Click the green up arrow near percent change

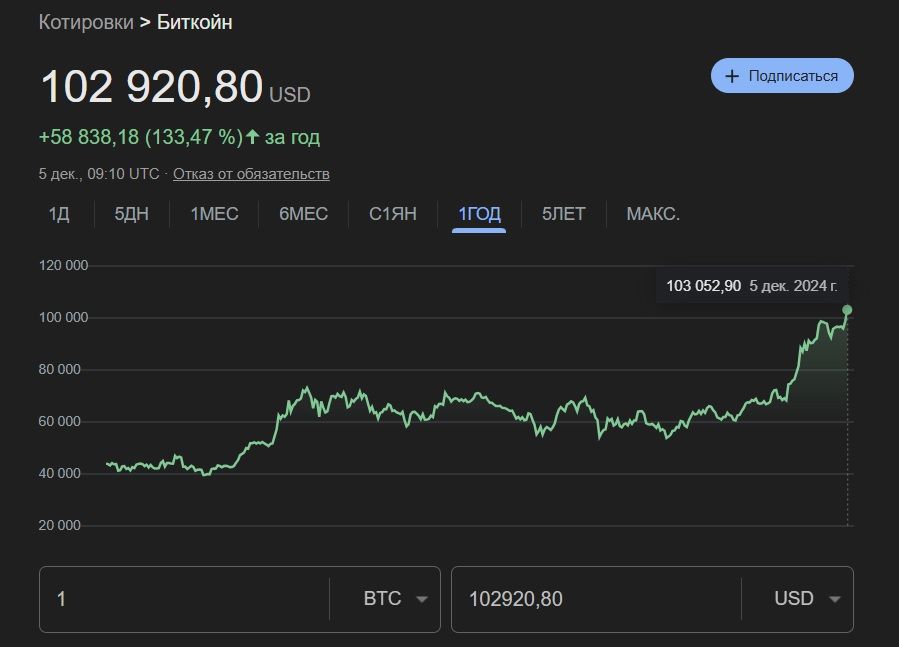[252, 137]
